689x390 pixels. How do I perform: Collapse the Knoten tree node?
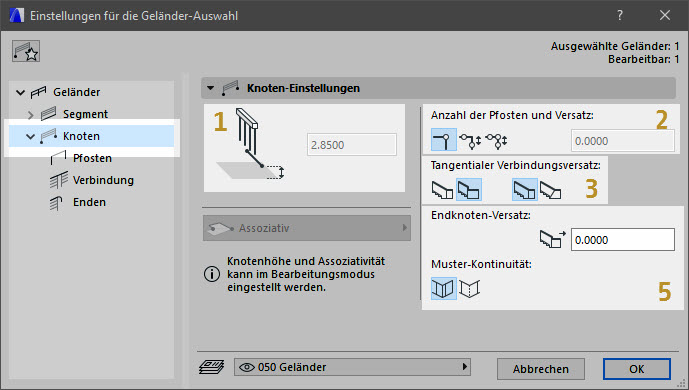click(30, 137)
